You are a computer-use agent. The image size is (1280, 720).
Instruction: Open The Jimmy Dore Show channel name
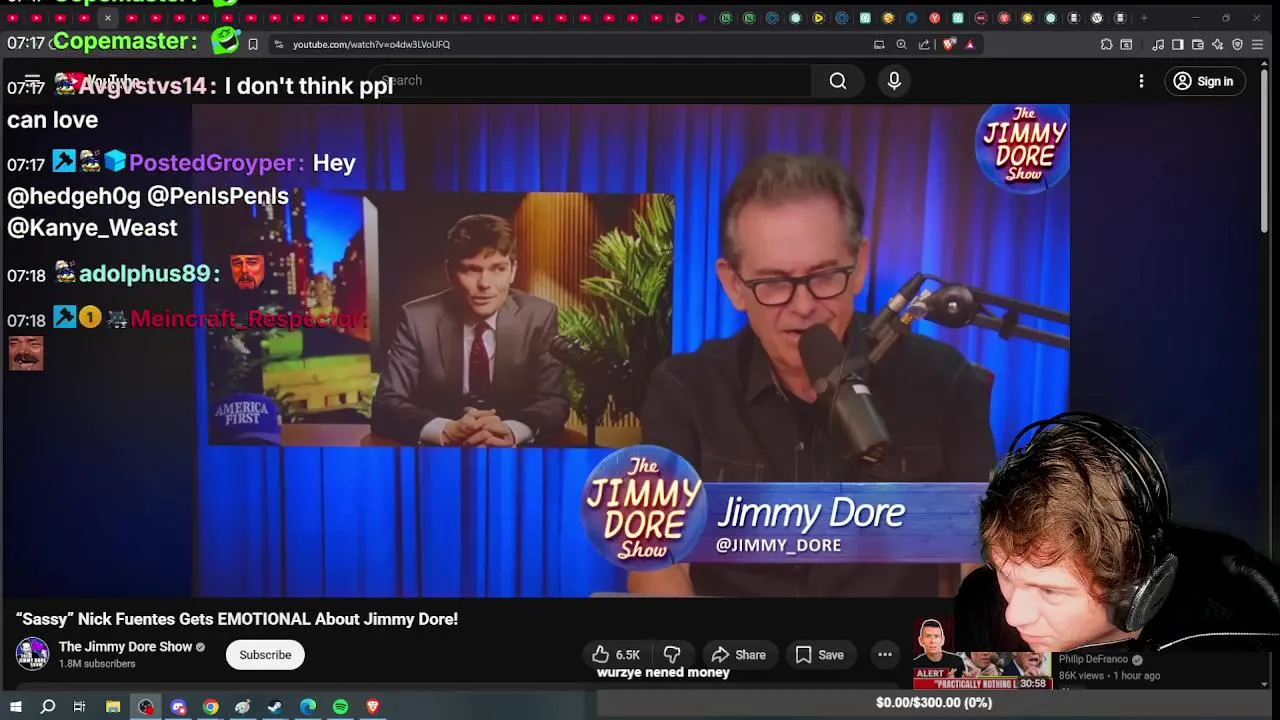[x=125, y=647]
